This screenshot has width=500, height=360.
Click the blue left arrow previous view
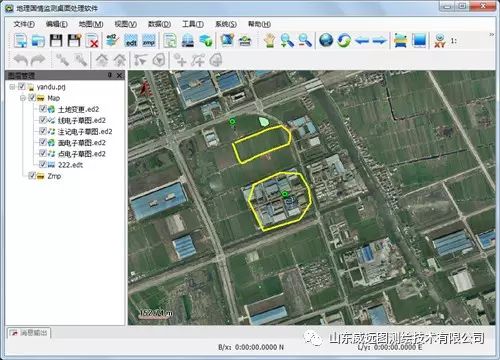click(362, 41)
